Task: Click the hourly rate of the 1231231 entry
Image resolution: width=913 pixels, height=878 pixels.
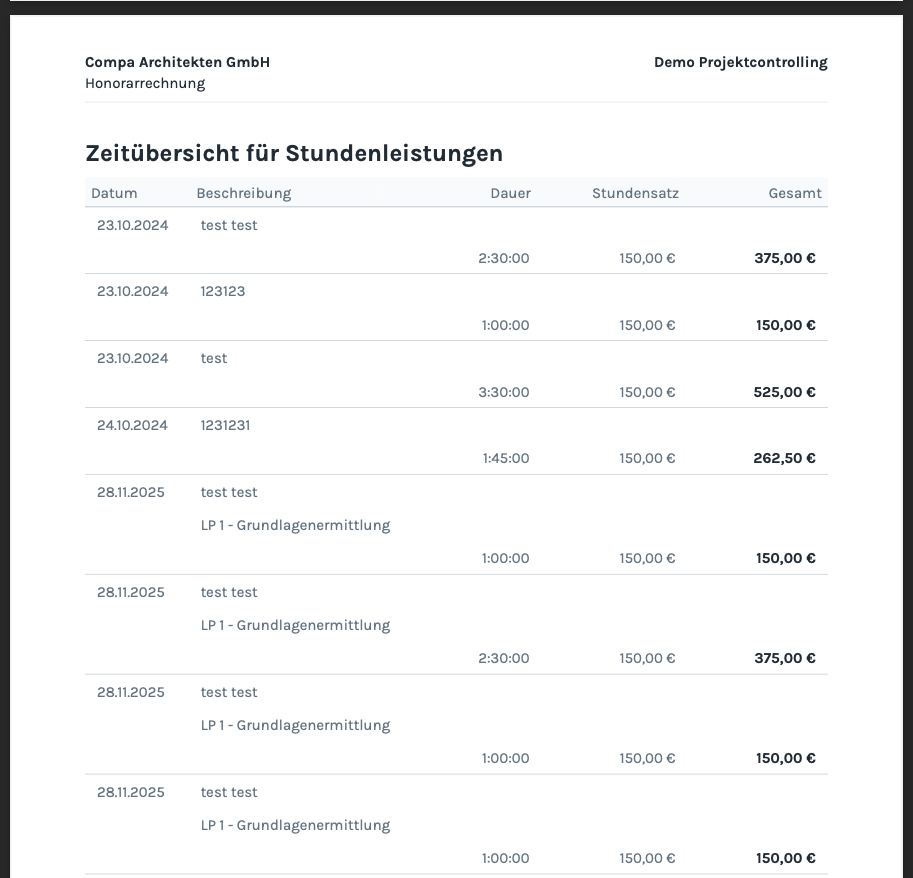Action: [x=647, y=458]
